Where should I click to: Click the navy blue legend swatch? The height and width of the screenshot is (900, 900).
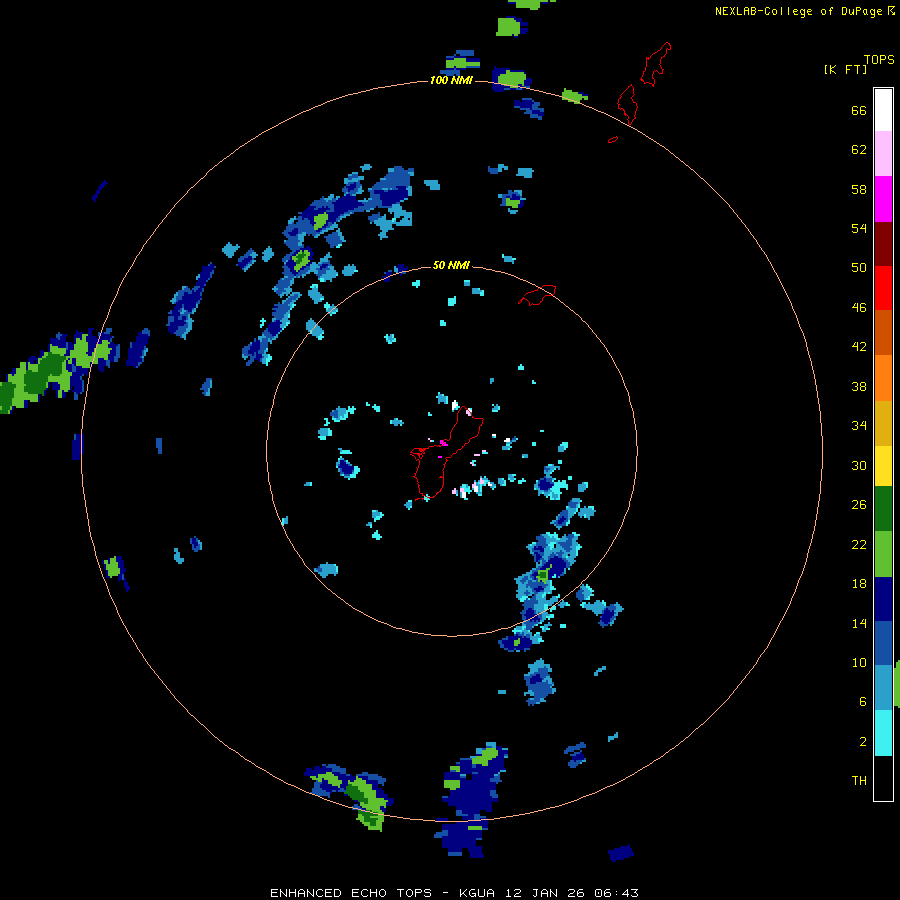coord(883,599)
